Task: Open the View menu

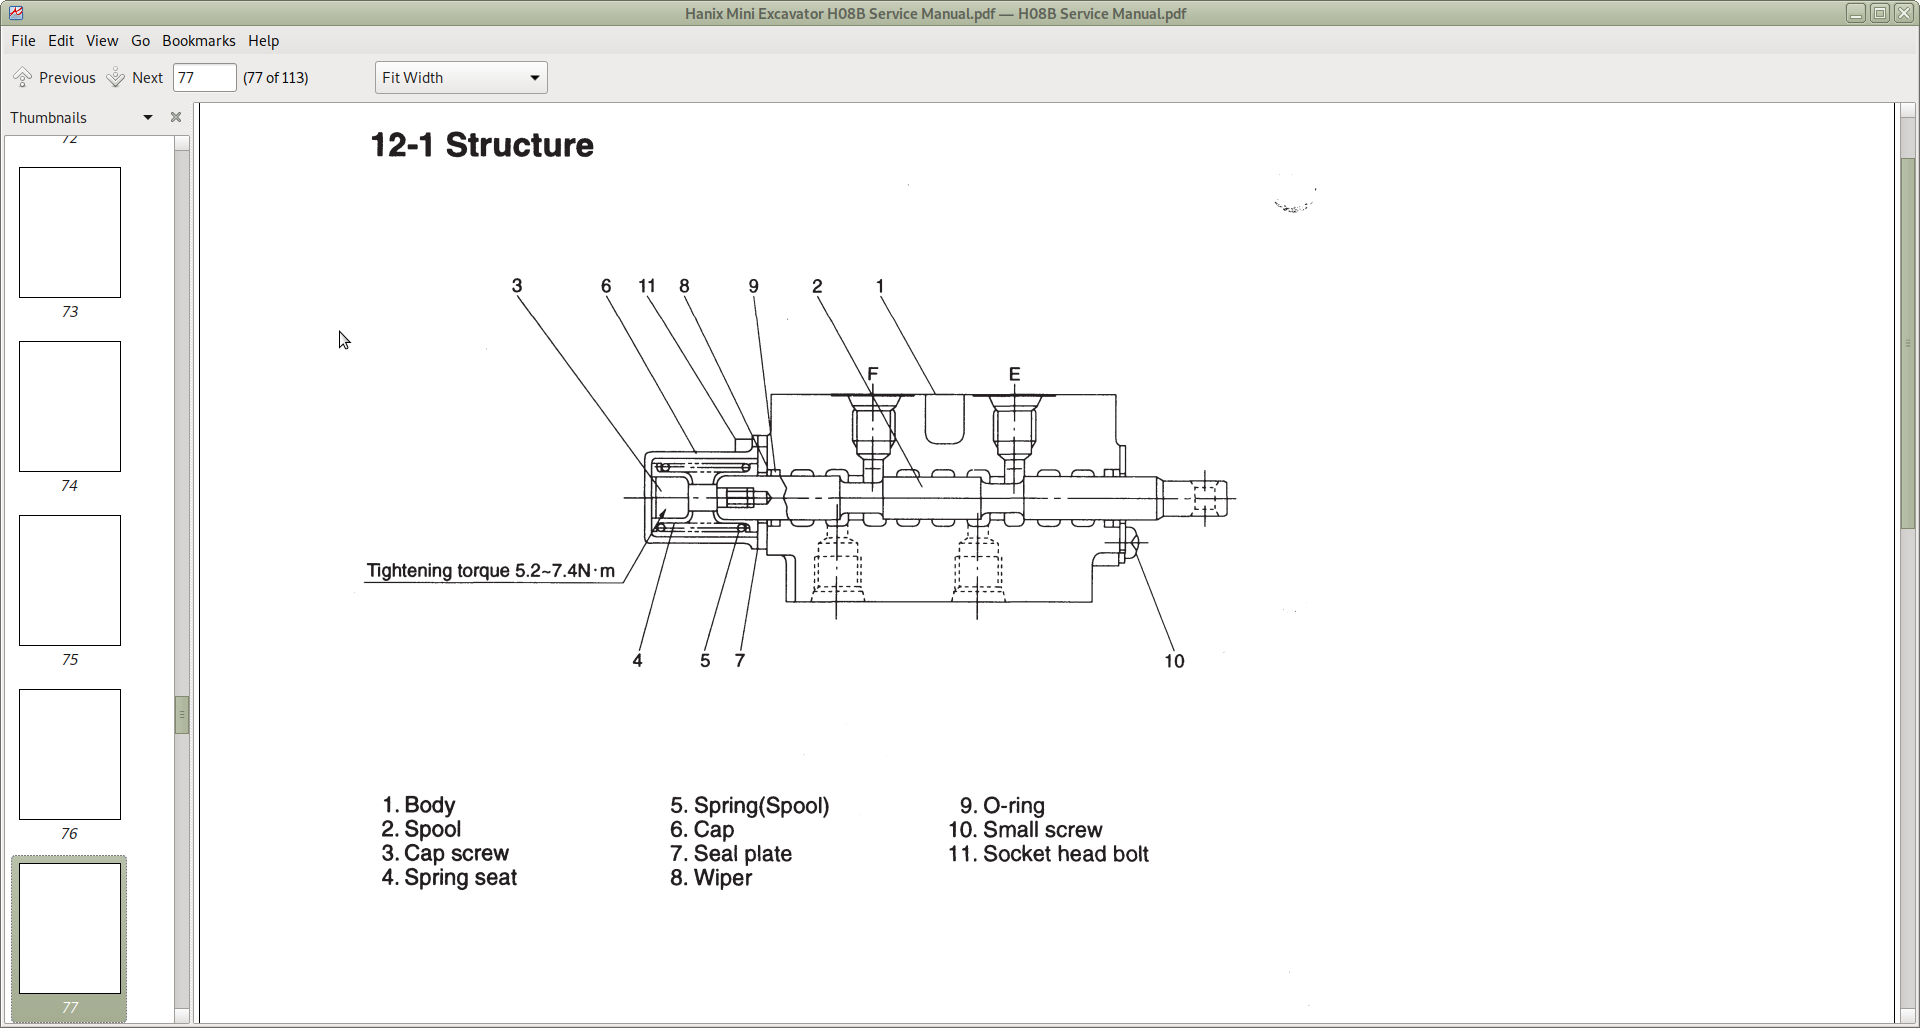Action: pos(102,41)
